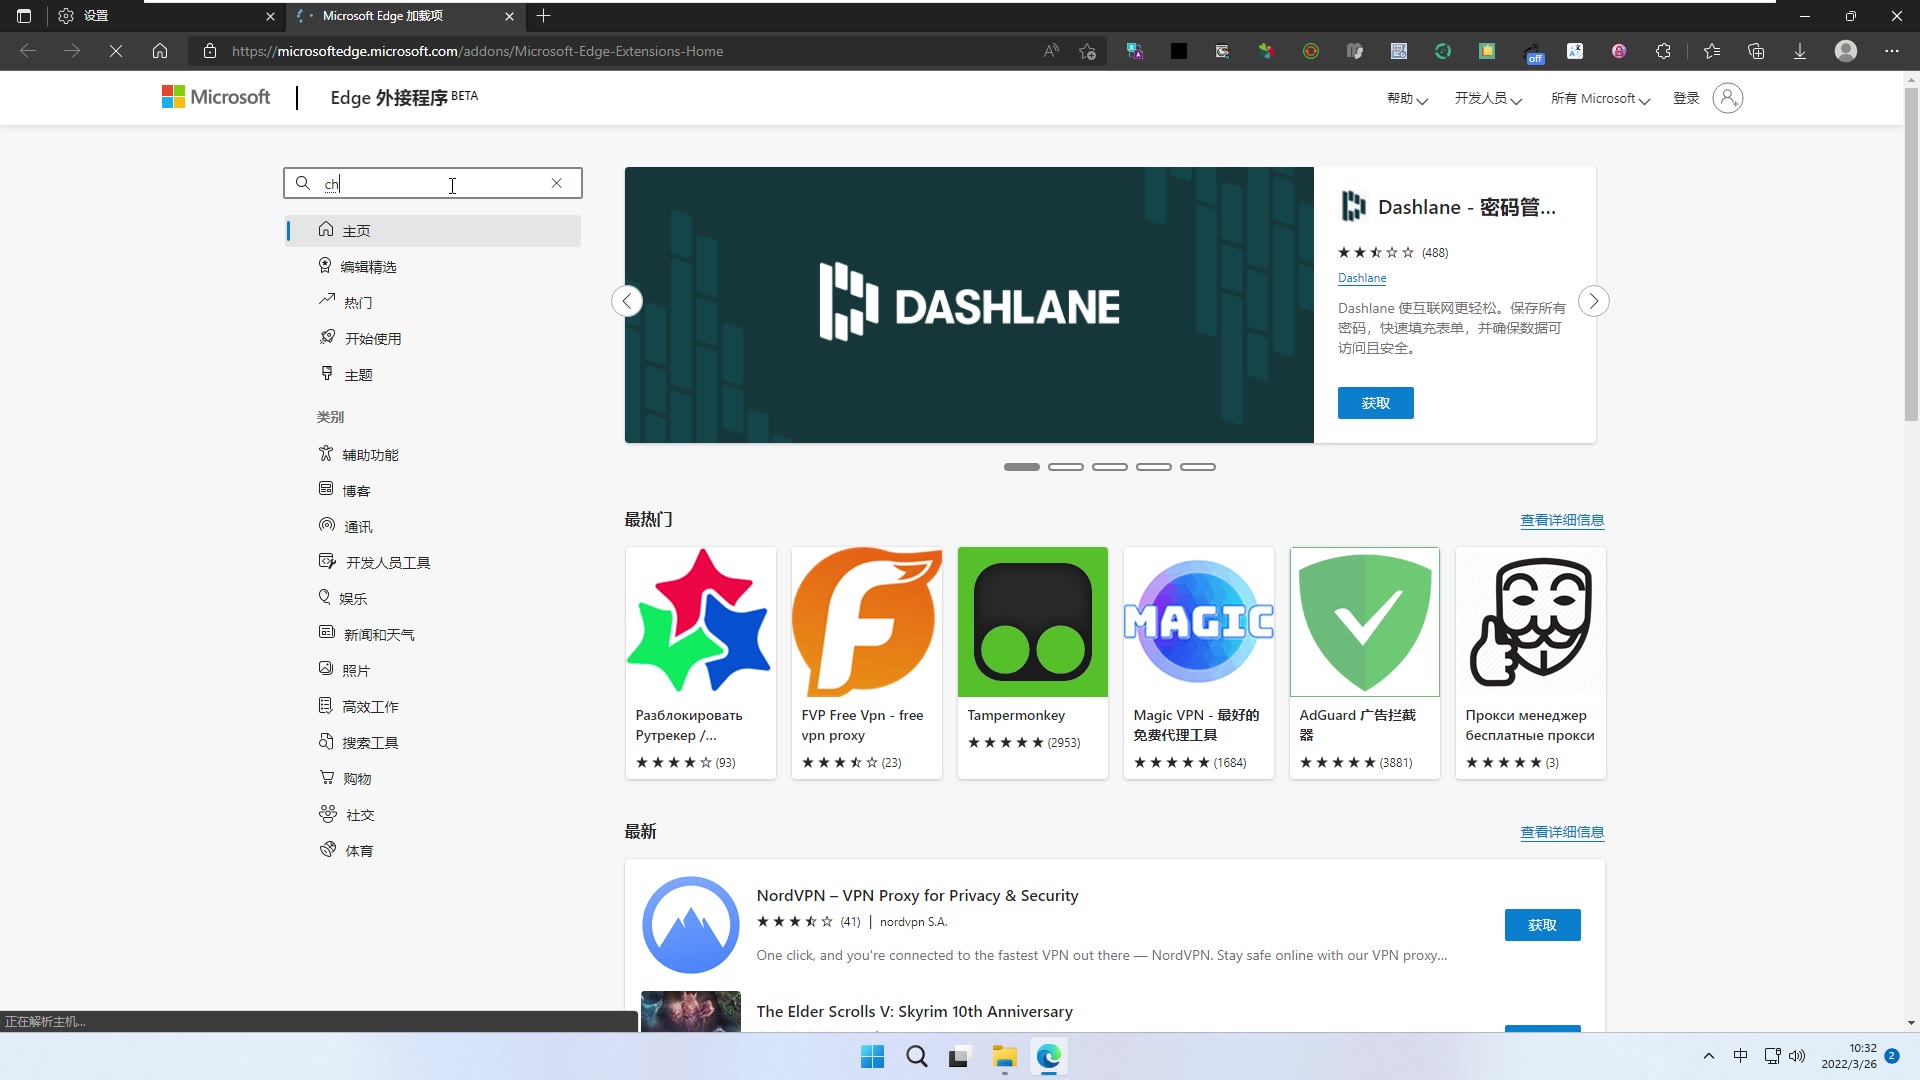1920x1080 pixels.
Task: Open 查看详细信息 for 最新
Action: tap(1562, 832)
